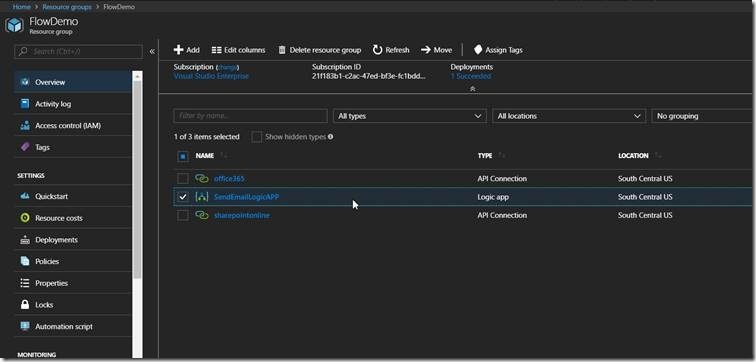This screenshot has width=756, height=362.
Task: Click the Policies document icon
Action: click(x=26, y=262)
